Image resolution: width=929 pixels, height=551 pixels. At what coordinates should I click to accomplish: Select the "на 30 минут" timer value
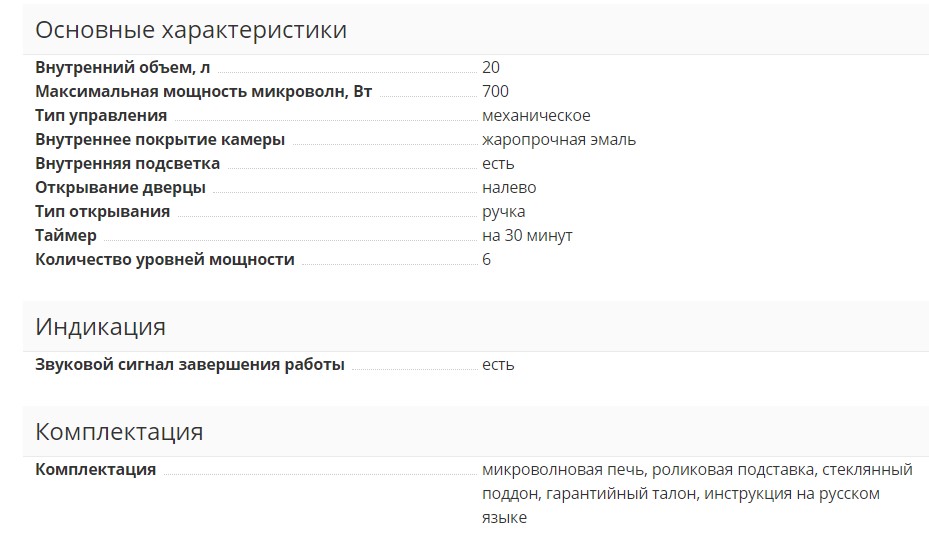pos(527,236)
